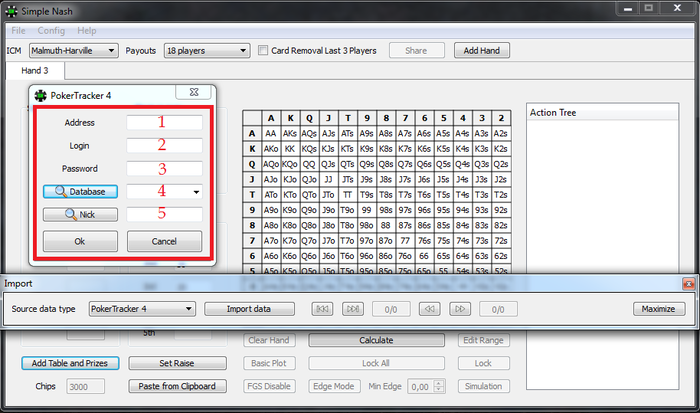Image resolution: width=700 pixels, height=413 pixels.
Task: Select AKo cell in hand matrix
Action: click(x=271, y=149)
